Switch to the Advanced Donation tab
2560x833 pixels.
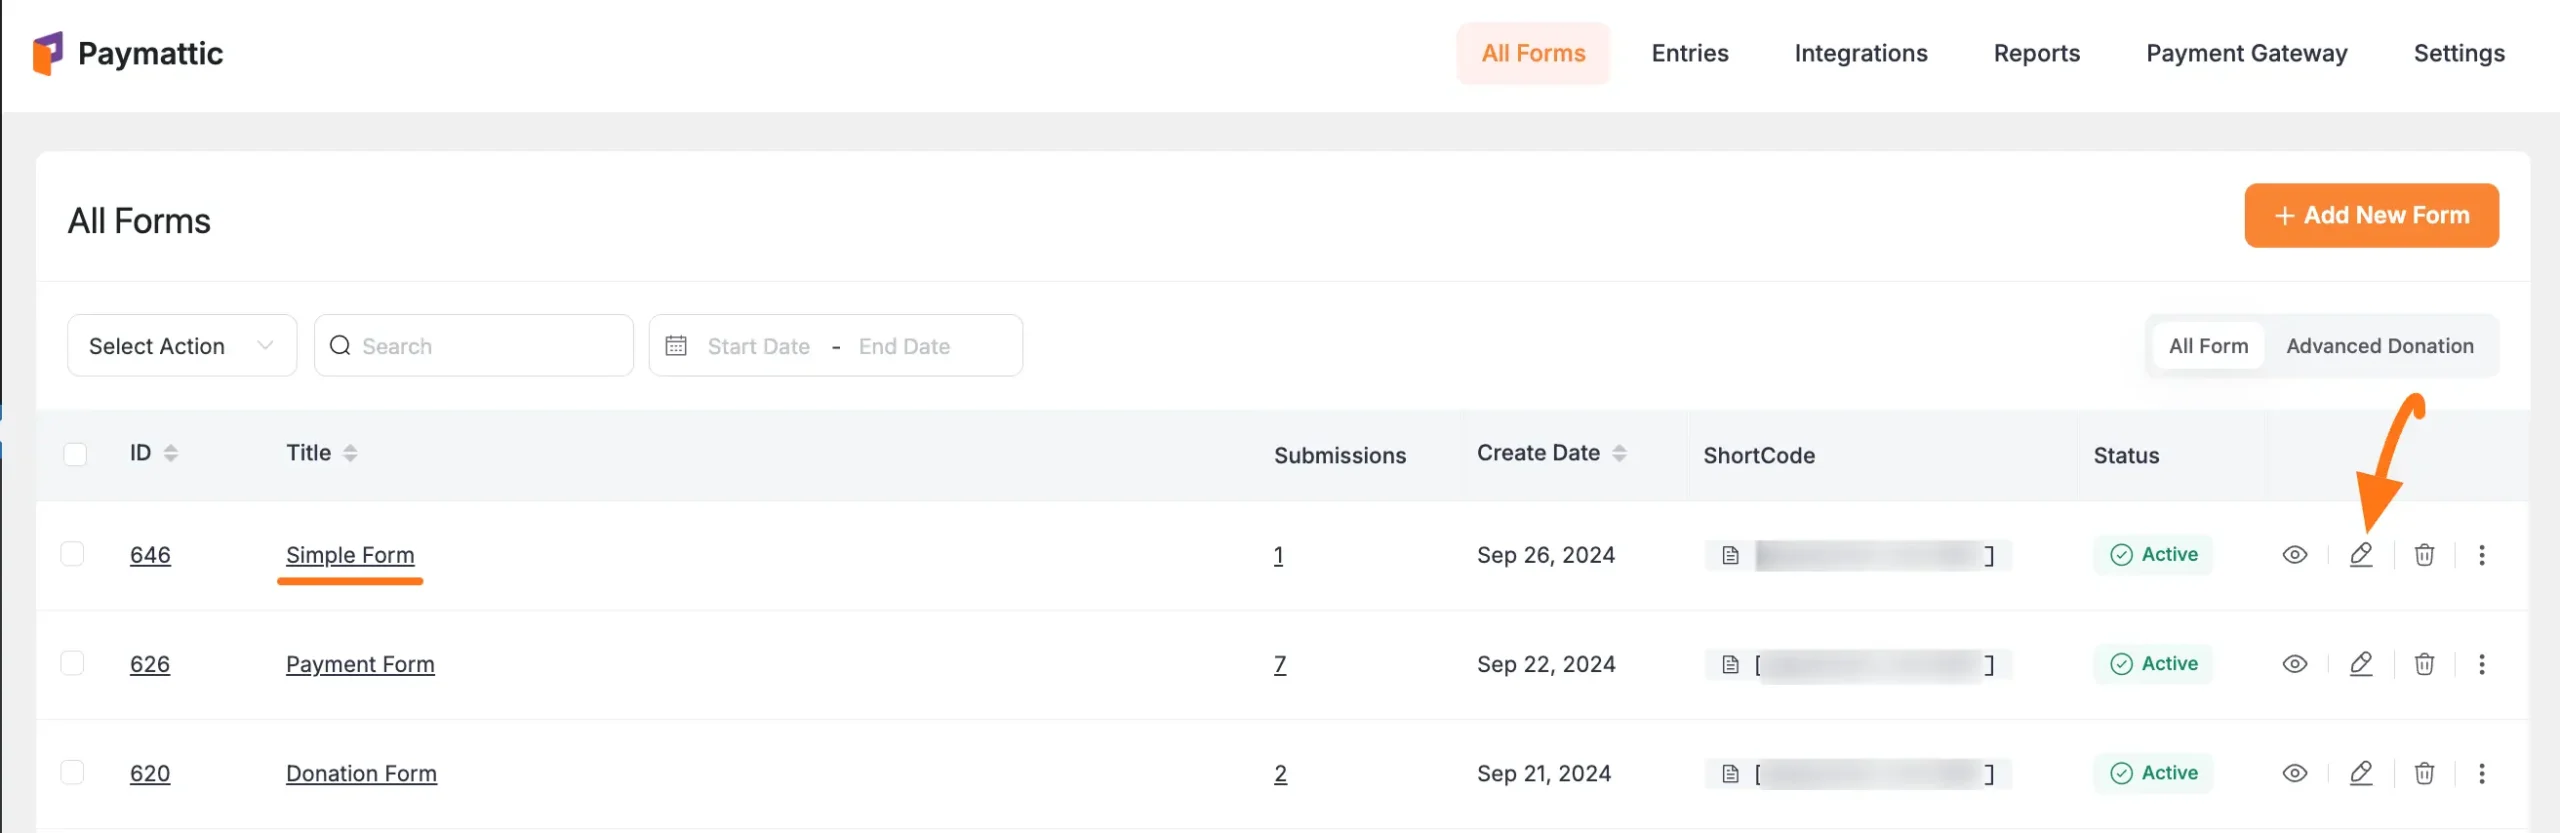[x=2379, y=346]
